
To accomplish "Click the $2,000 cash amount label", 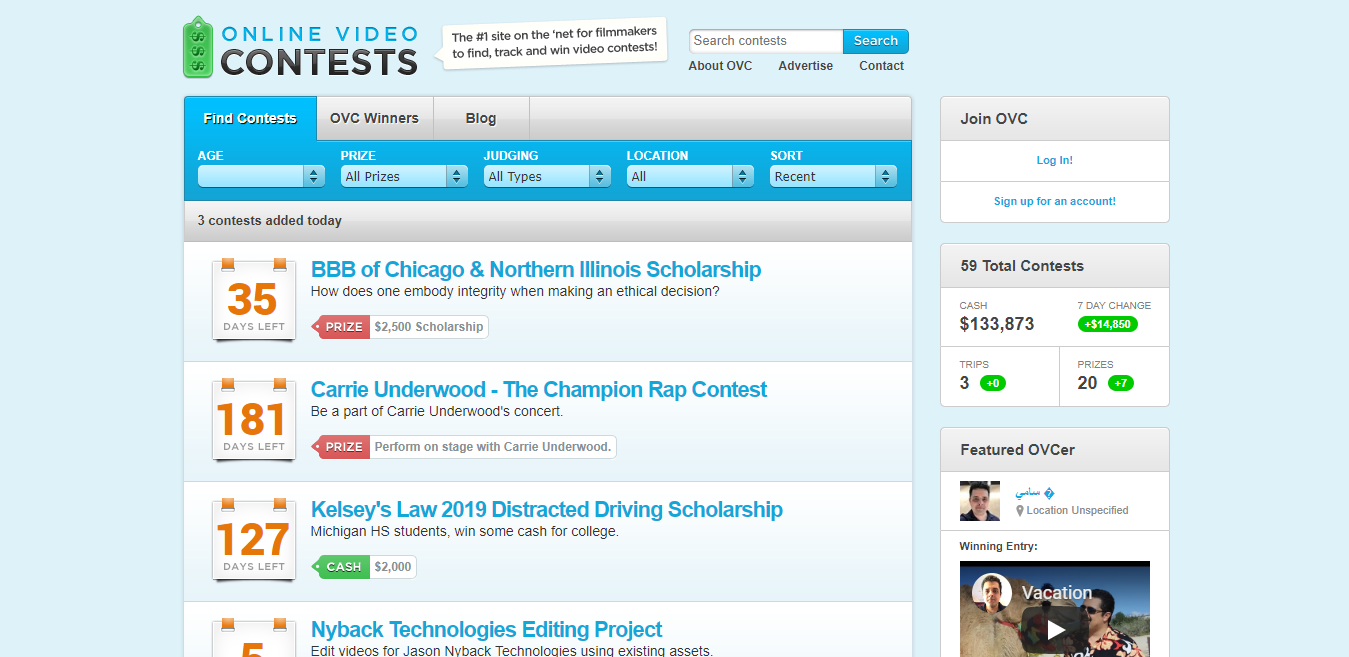I will [393, 567].
